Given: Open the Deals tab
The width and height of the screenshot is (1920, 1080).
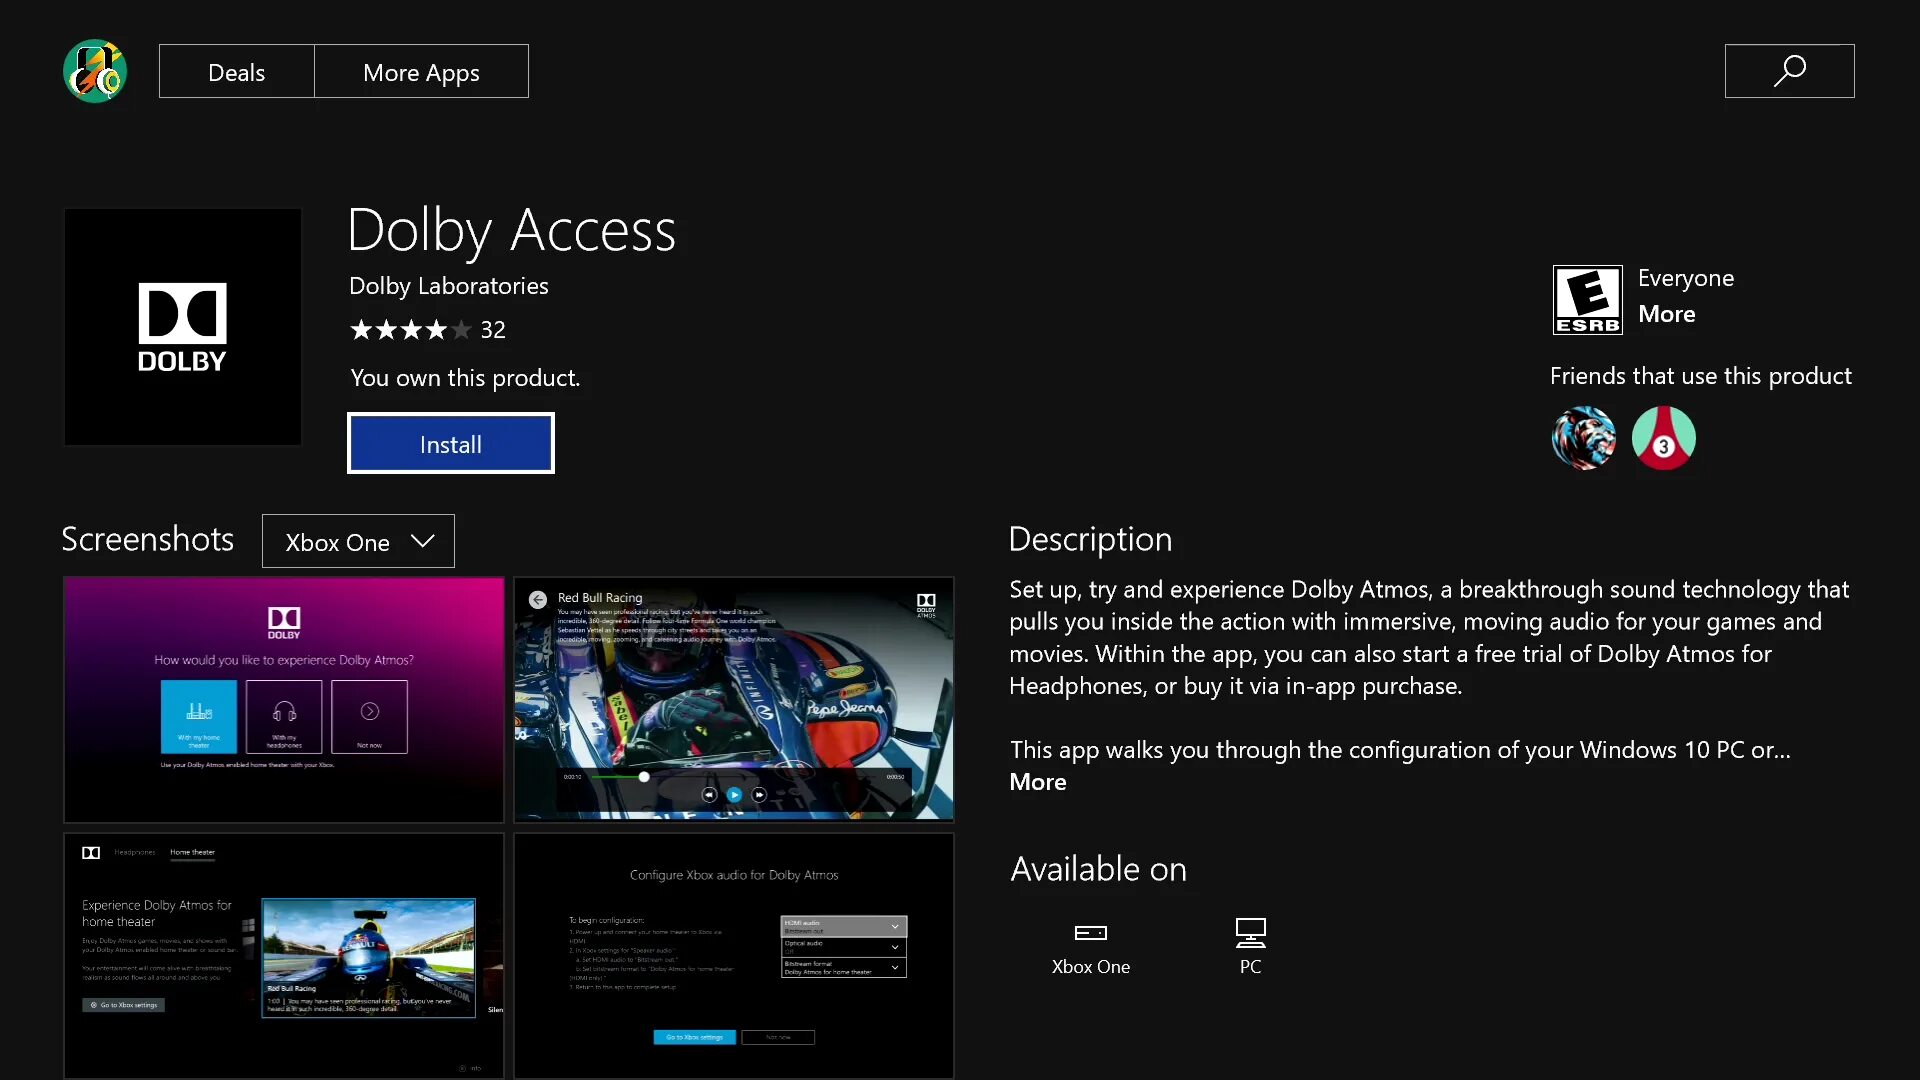Looking at the screenshot, I should (x=236, y=72).
